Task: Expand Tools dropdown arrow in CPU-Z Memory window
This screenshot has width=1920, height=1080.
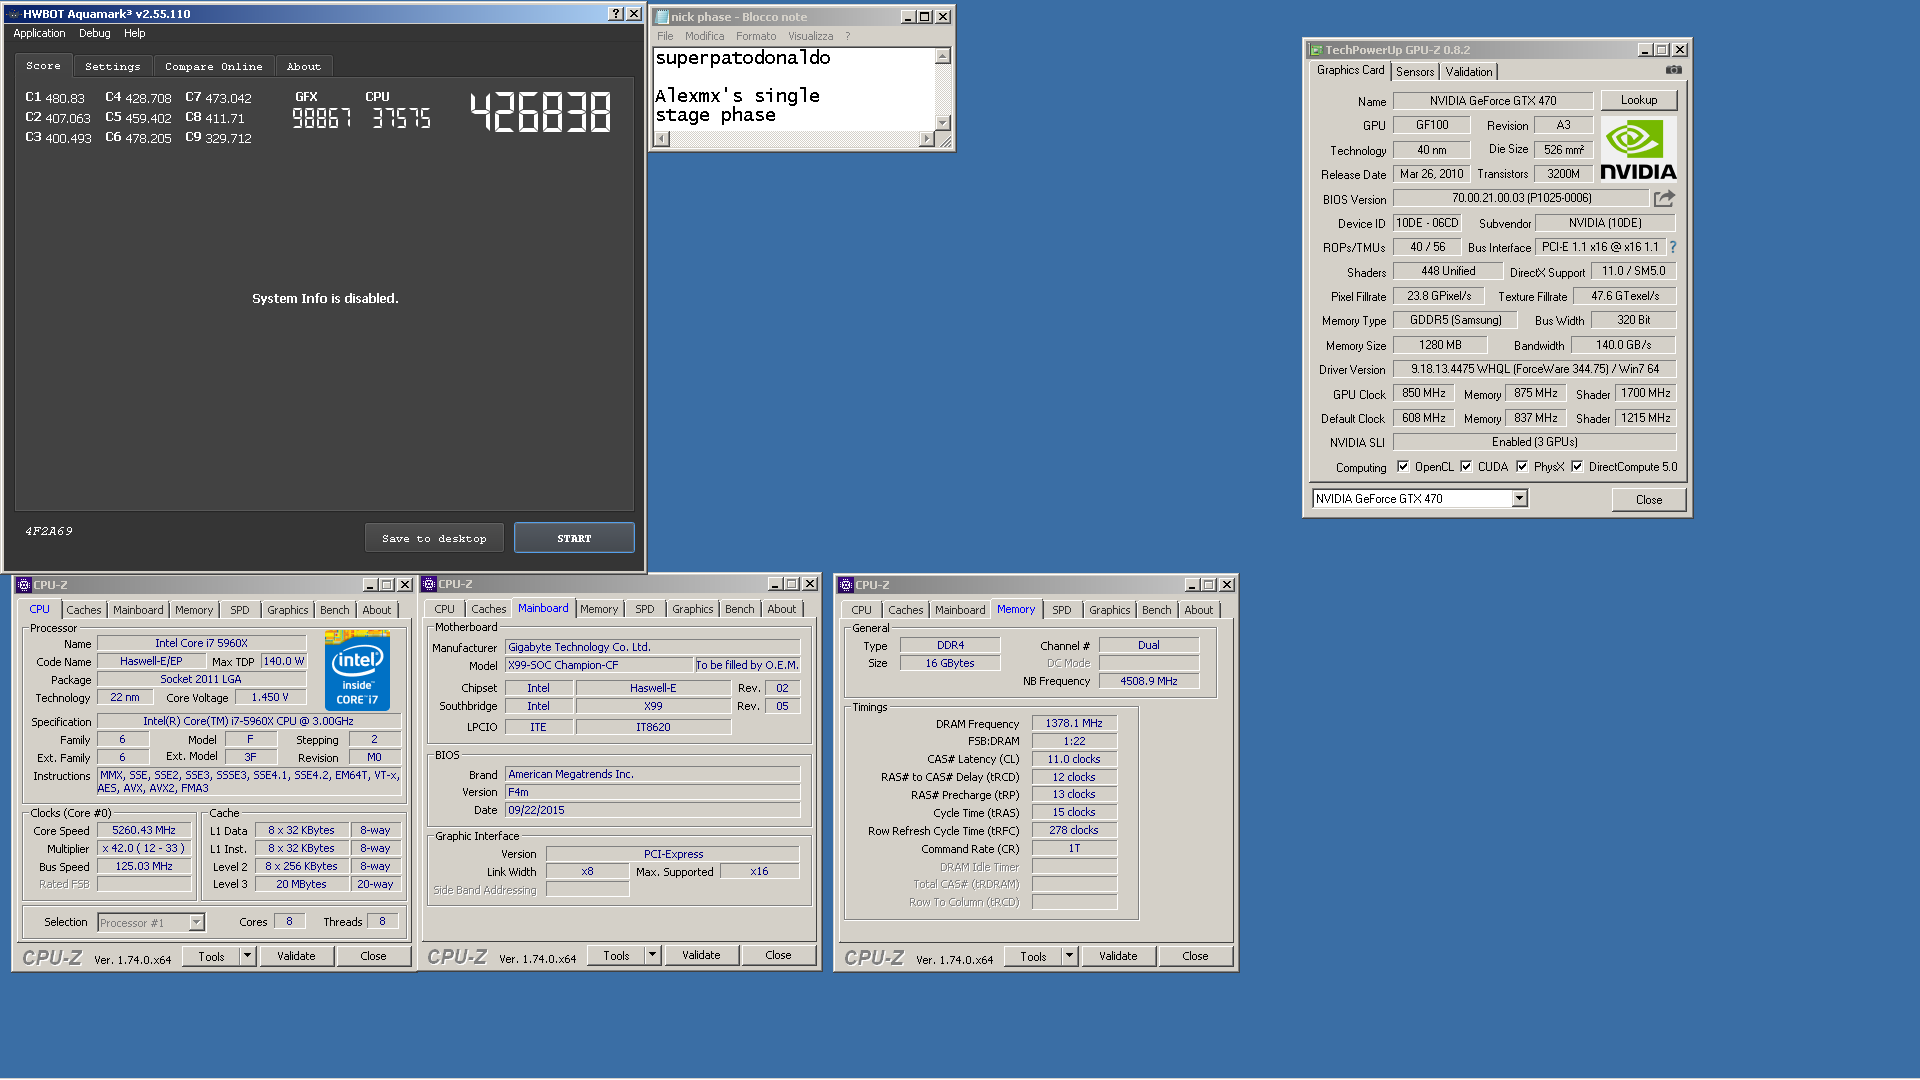Action: 1069,956
